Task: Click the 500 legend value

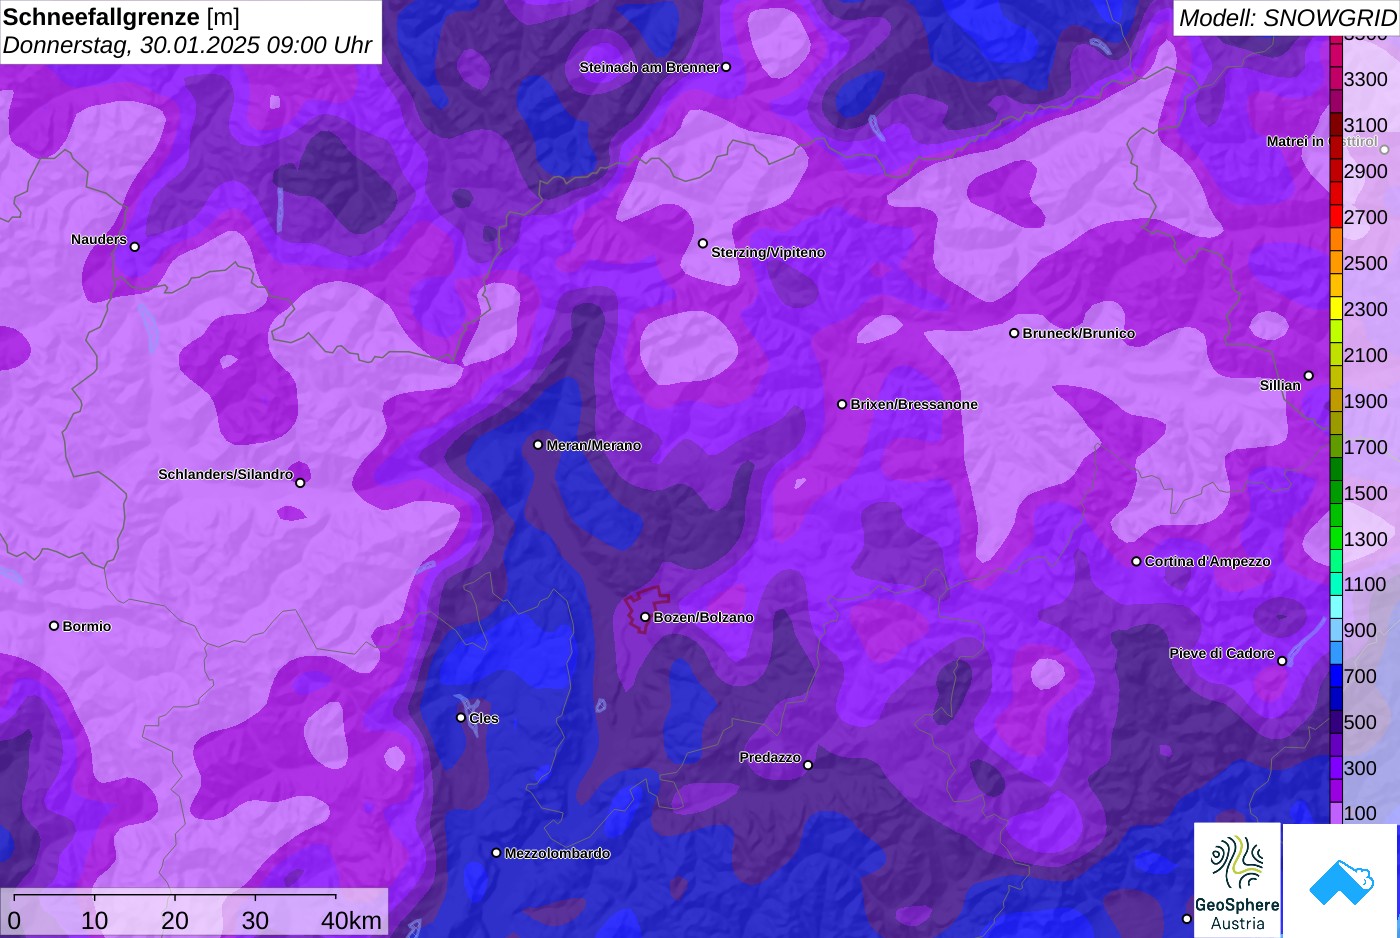Action: pyautogui.click(x=1360, y=722)
